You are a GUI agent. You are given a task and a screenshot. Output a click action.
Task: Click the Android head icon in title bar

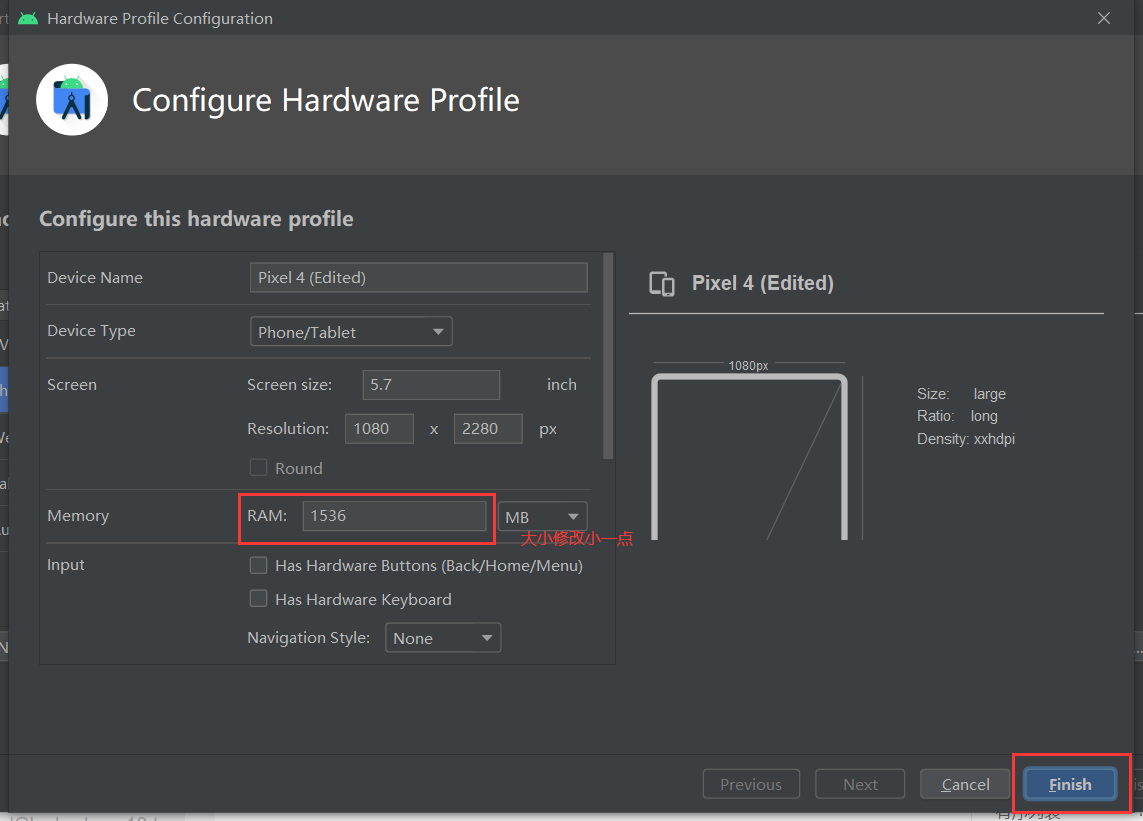(x=28, y=18)
